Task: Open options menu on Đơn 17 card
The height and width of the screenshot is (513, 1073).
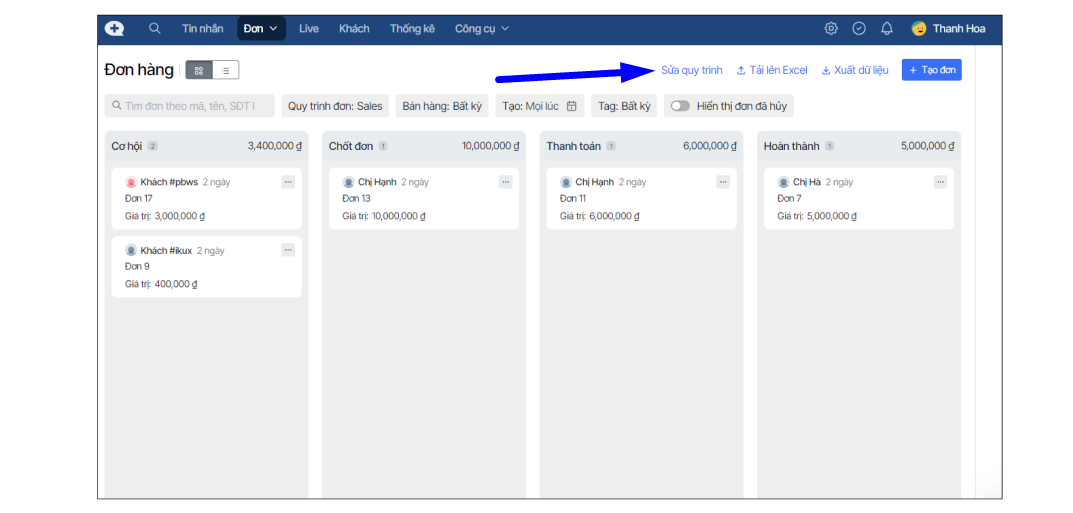Action: [x=288, y=182]
